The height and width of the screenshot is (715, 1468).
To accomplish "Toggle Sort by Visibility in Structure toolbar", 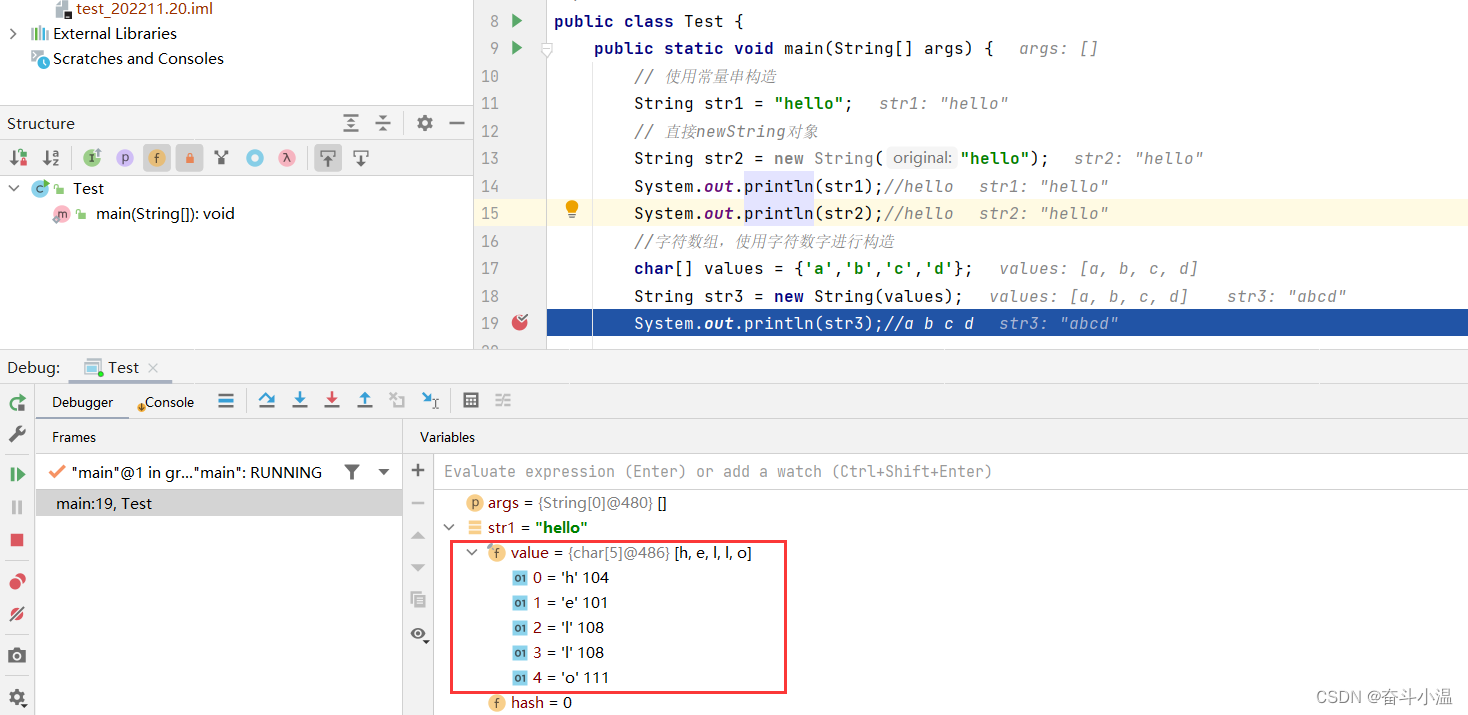I will (x=19, y=157).
